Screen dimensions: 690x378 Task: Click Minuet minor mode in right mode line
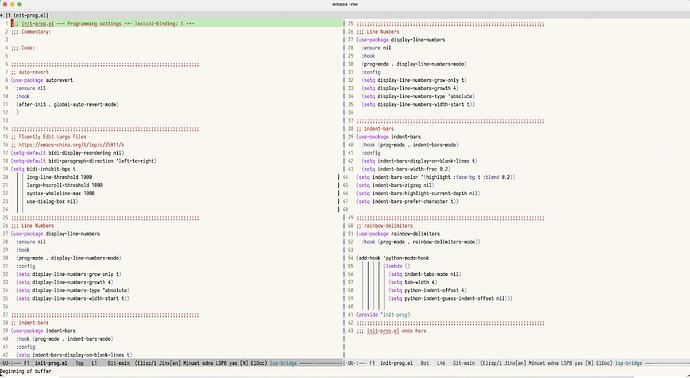(536, 363)
